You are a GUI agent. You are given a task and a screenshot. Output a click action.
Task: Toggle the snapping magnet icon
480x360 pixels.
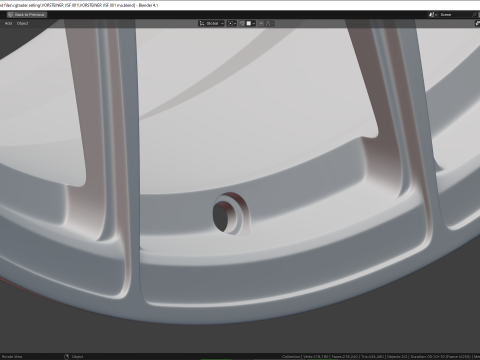point(242,23)
